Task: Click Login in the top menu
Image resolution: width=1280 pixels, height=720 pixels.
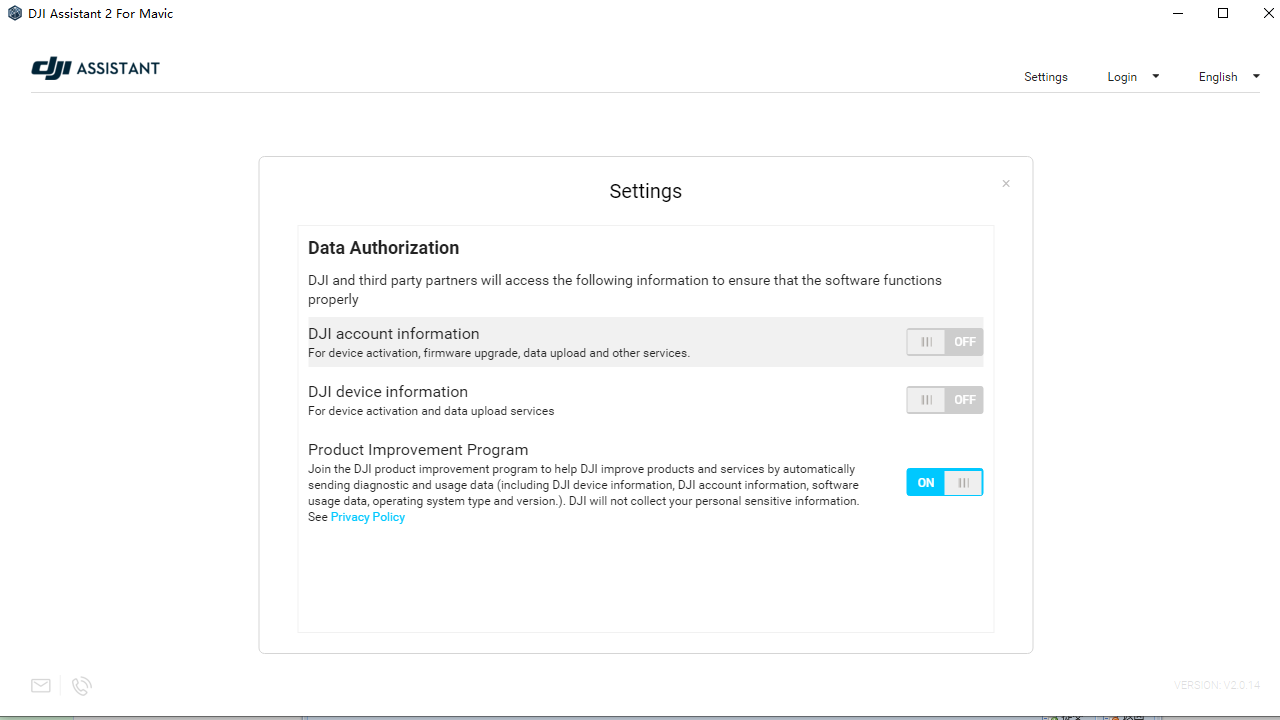Action: (1121, 77)
